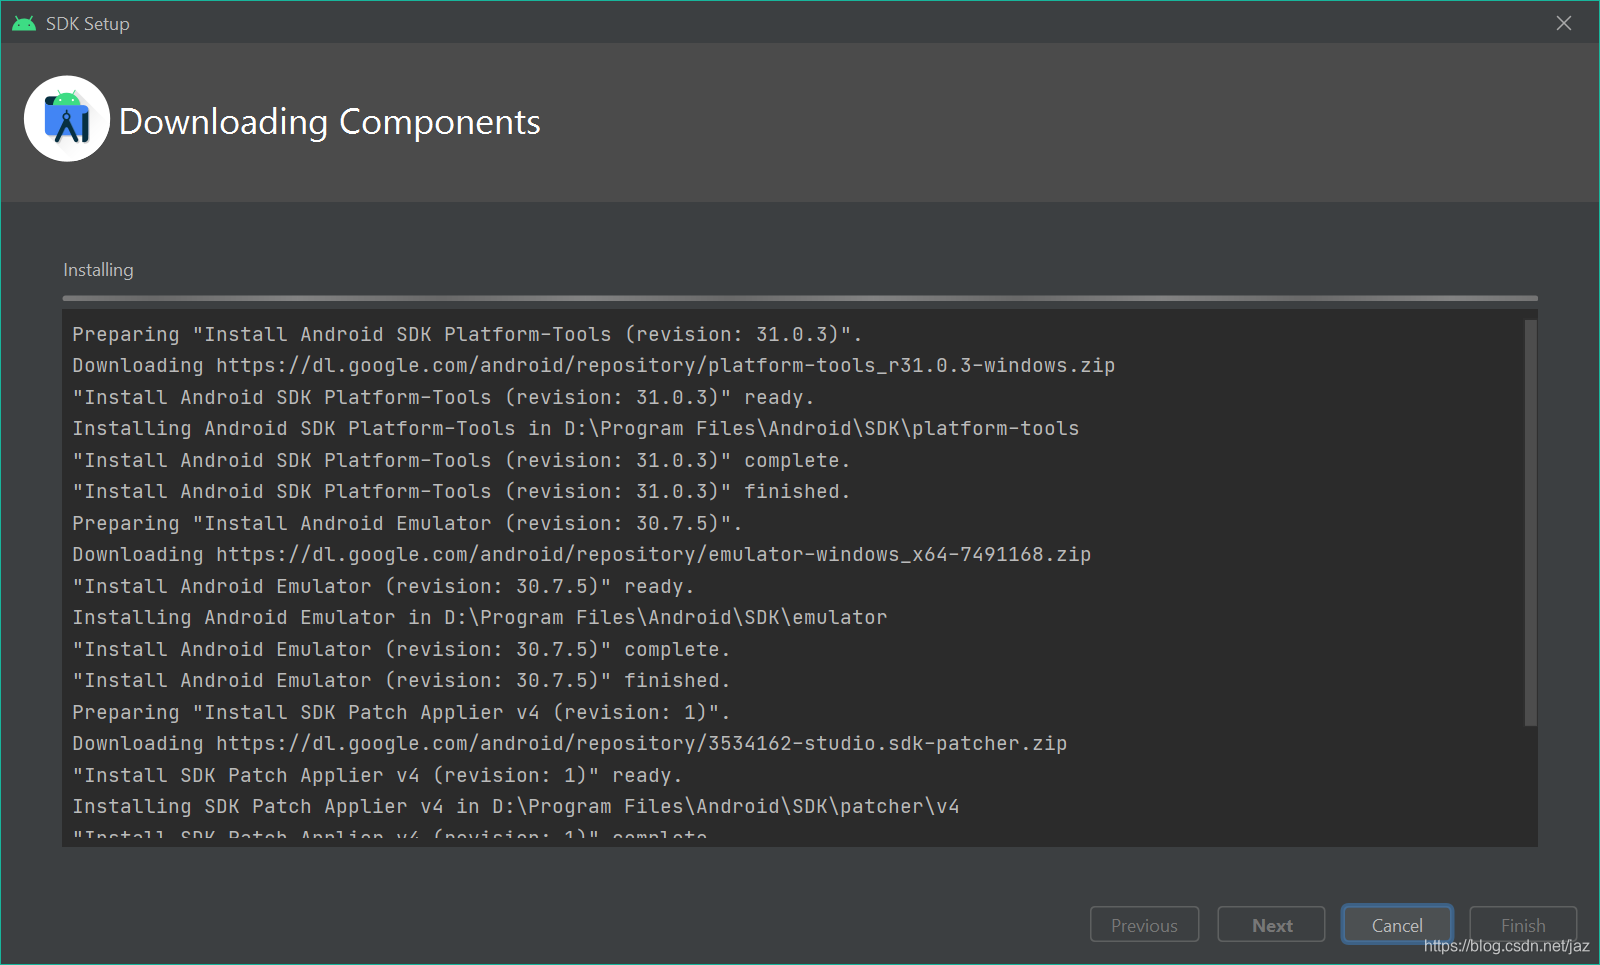1600x965 pixels.
Task: Click the Preparing Install SDK Patch Applier v4 line
Action: point(401,712)
